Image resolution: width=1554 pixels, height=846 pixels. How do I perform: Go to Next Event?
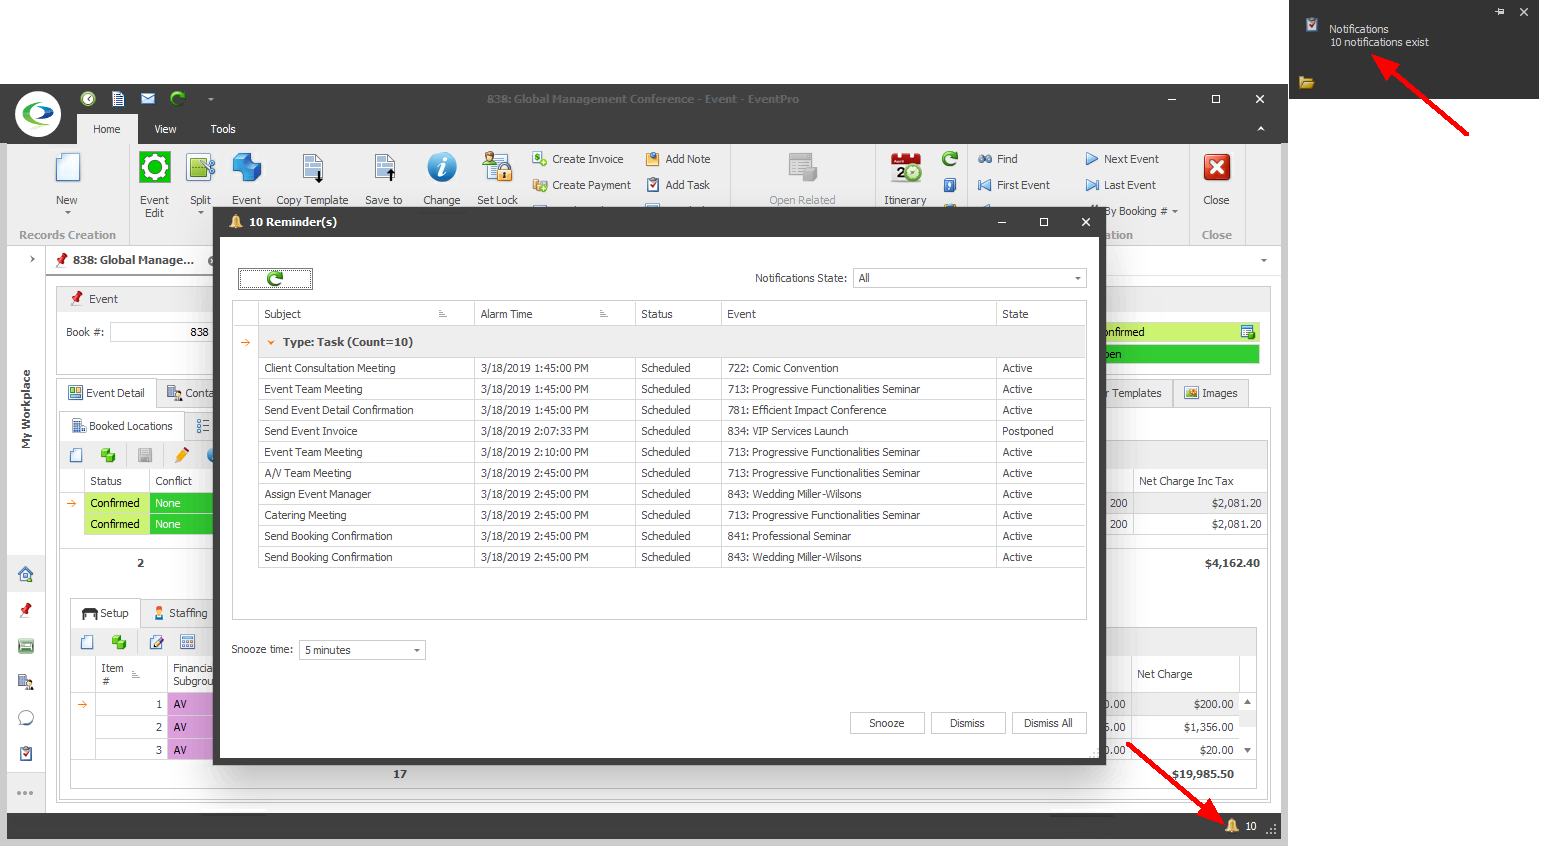[x=1122, y=159]
